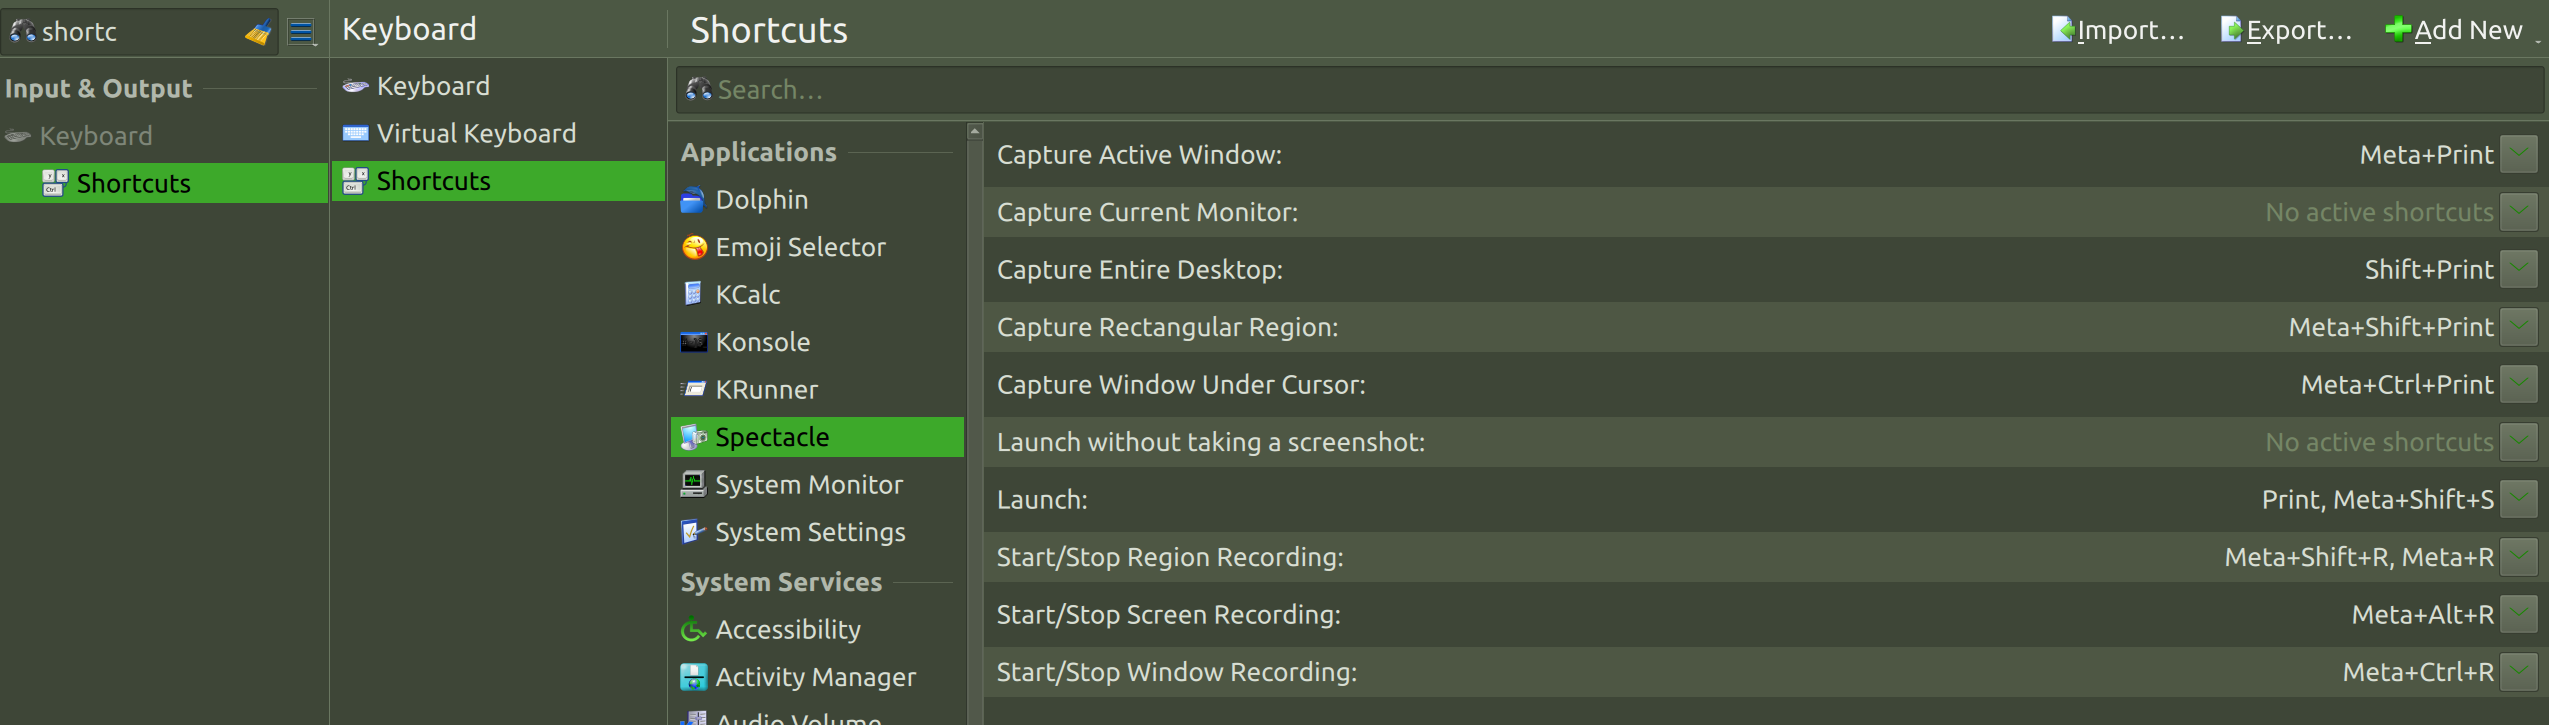This screenshot has height=725, width=2549.
Task: Select the Dolphin application icon
Action: tap(693, 200)
